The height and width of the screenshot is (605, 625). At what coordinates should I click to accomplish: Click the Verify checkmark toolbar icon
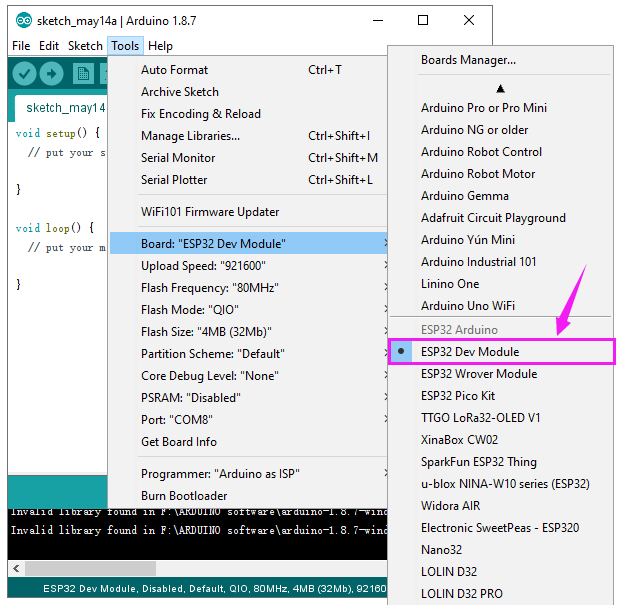(24, 74)
